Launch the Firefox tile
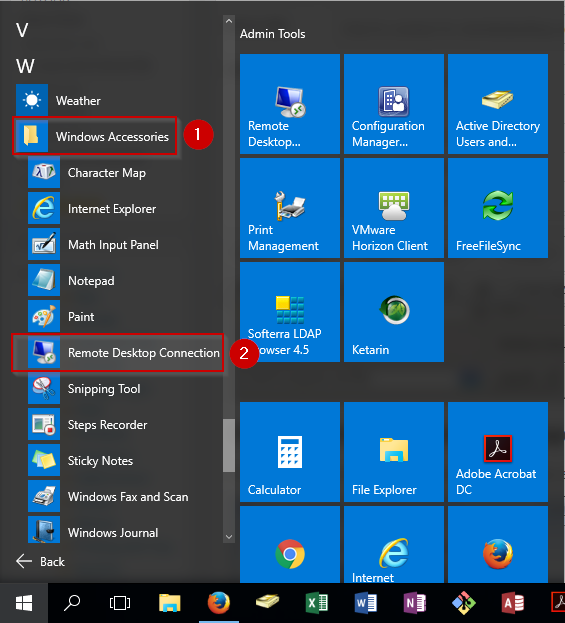The height and width of the screenshot is (623, 565). [498, 545]
